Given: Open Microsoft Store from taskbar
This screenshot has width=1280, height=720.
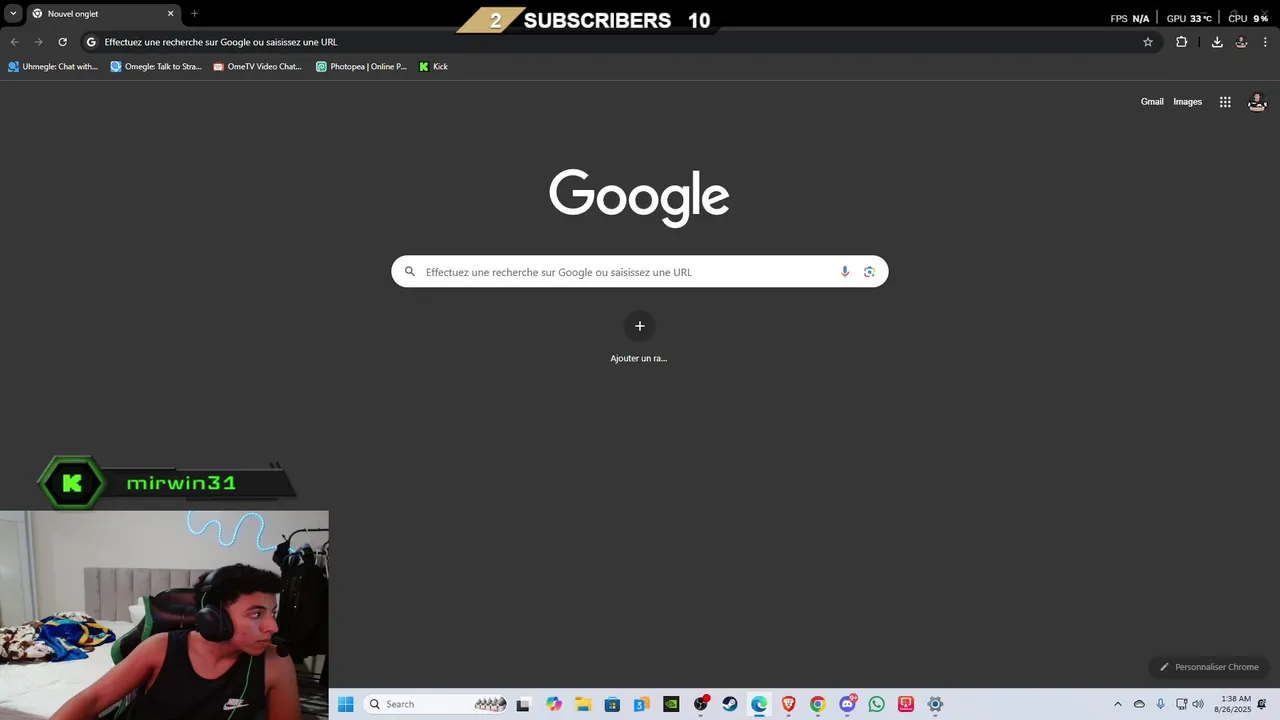Looking at the screenshot, I should tap(612, 704).
